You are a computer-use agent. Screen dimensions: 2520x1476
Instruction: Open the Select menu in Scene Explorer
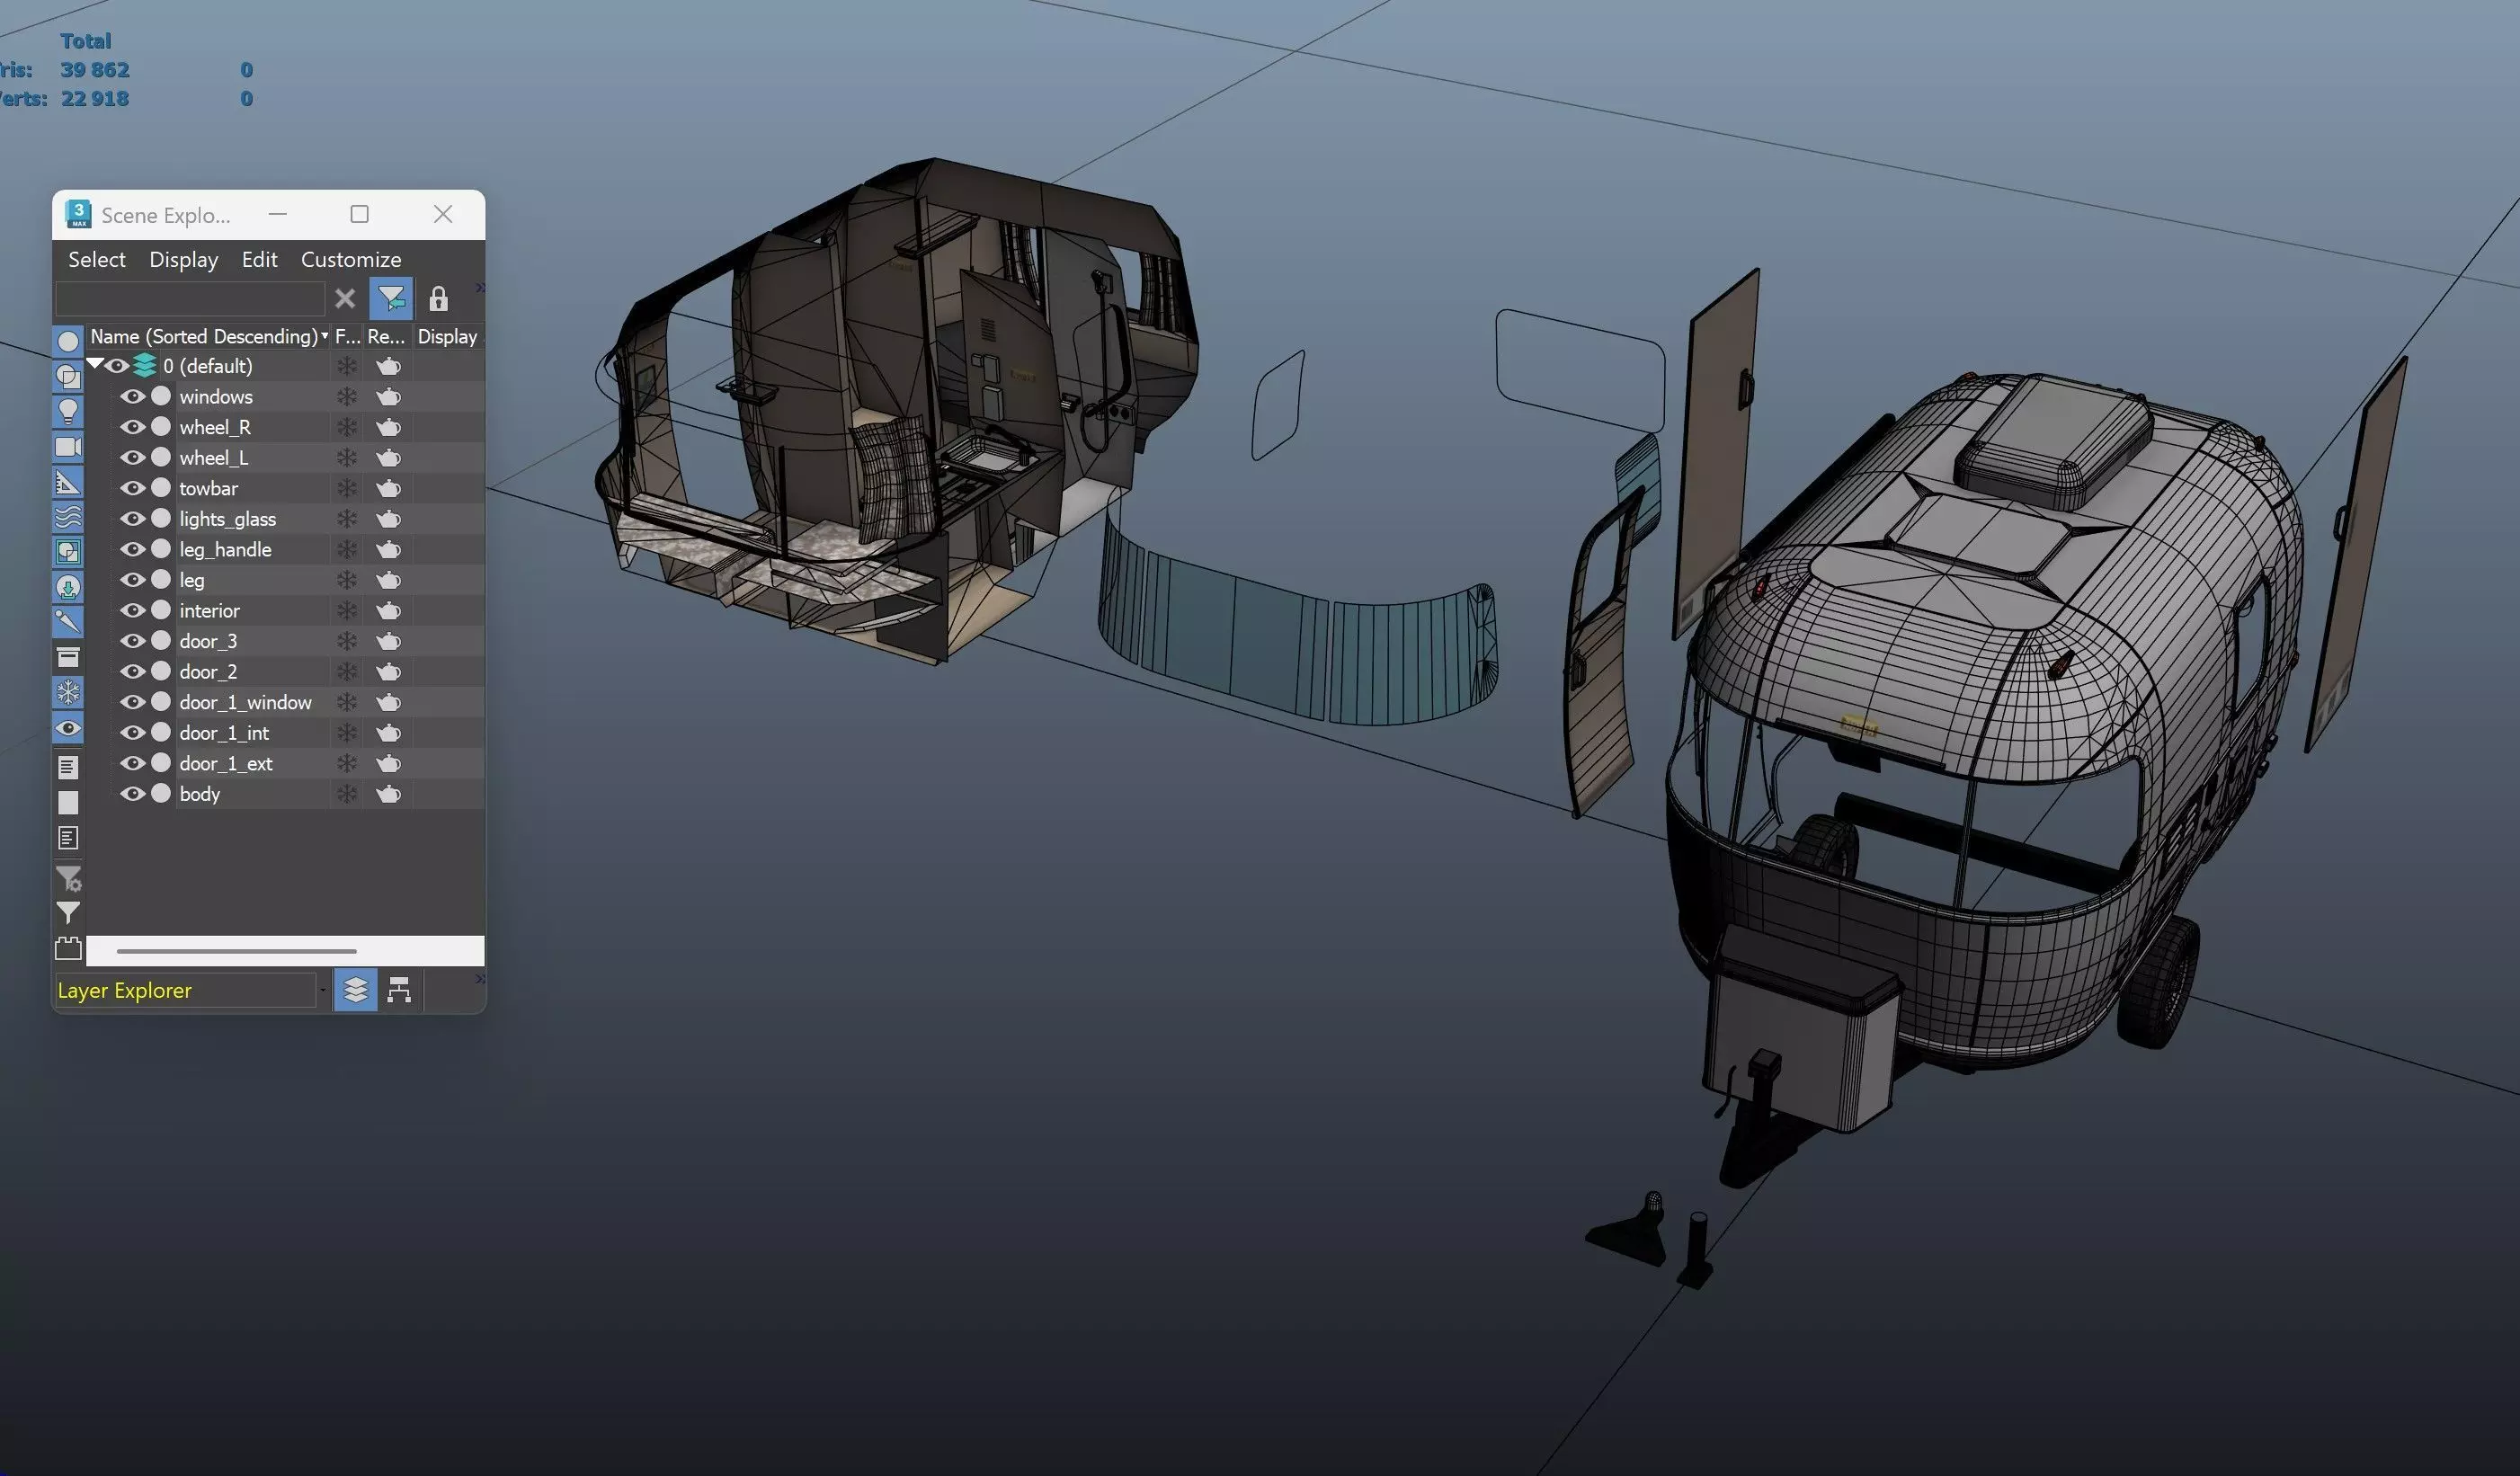point(97,260)
